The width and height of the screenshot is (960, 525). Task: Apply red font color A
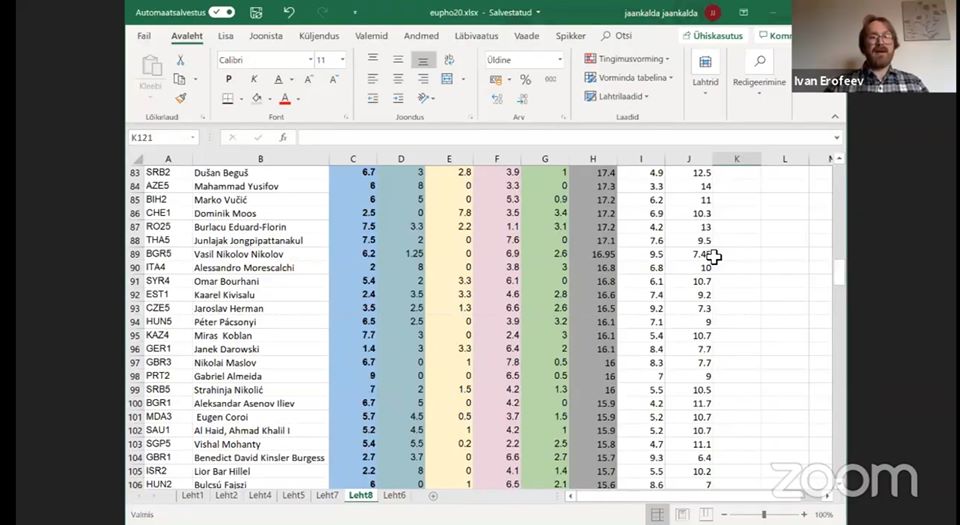pos(285,99)
